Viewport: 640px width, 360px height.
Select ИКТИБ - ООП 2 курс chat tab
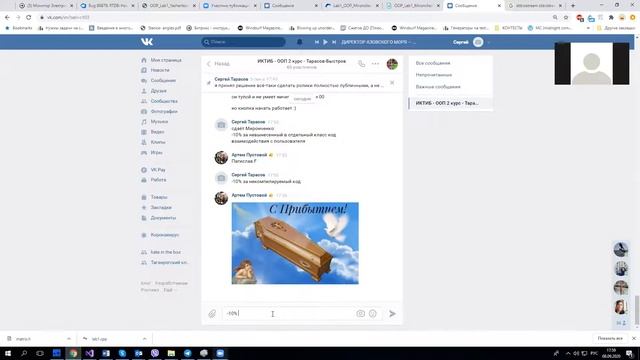(451, 103)
